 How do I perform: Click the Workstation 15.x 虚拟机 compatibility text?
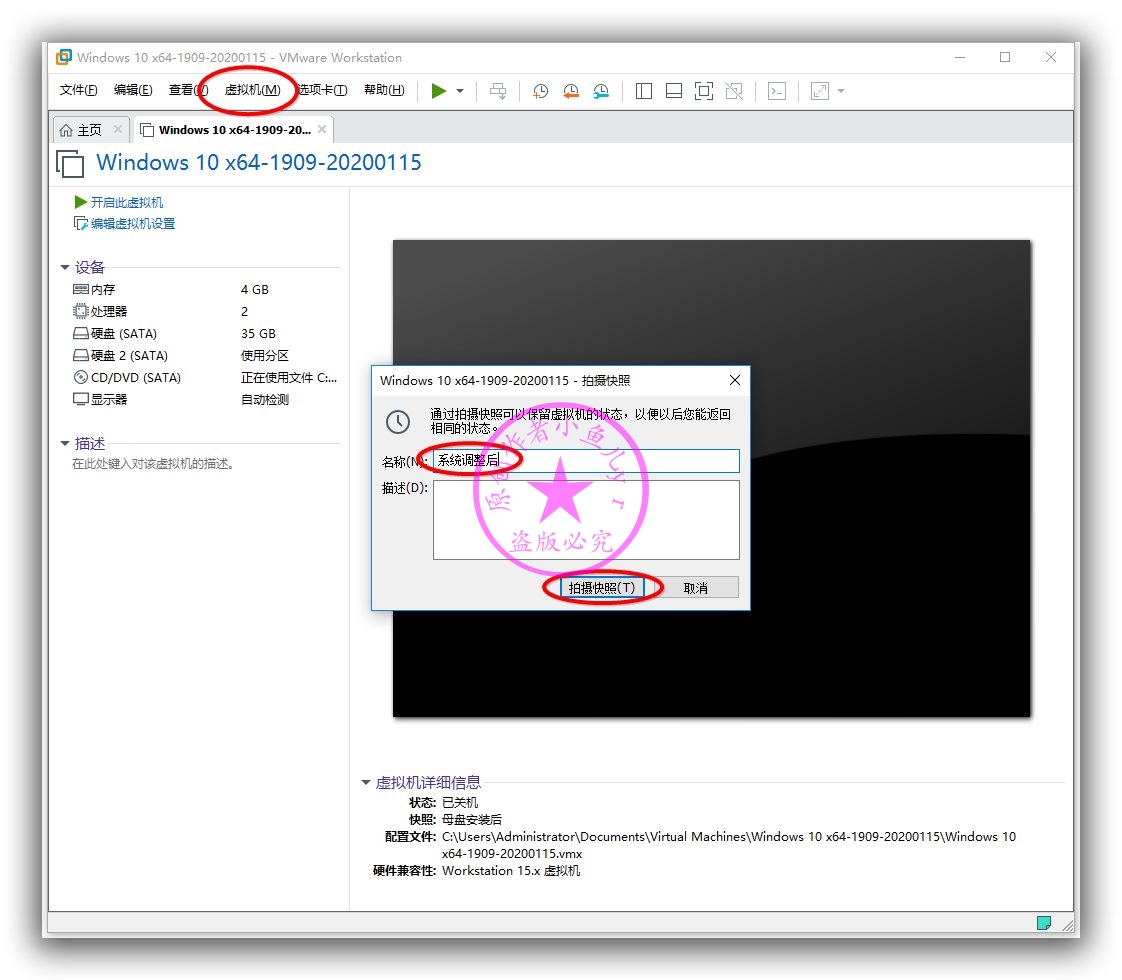pos(511,871)
